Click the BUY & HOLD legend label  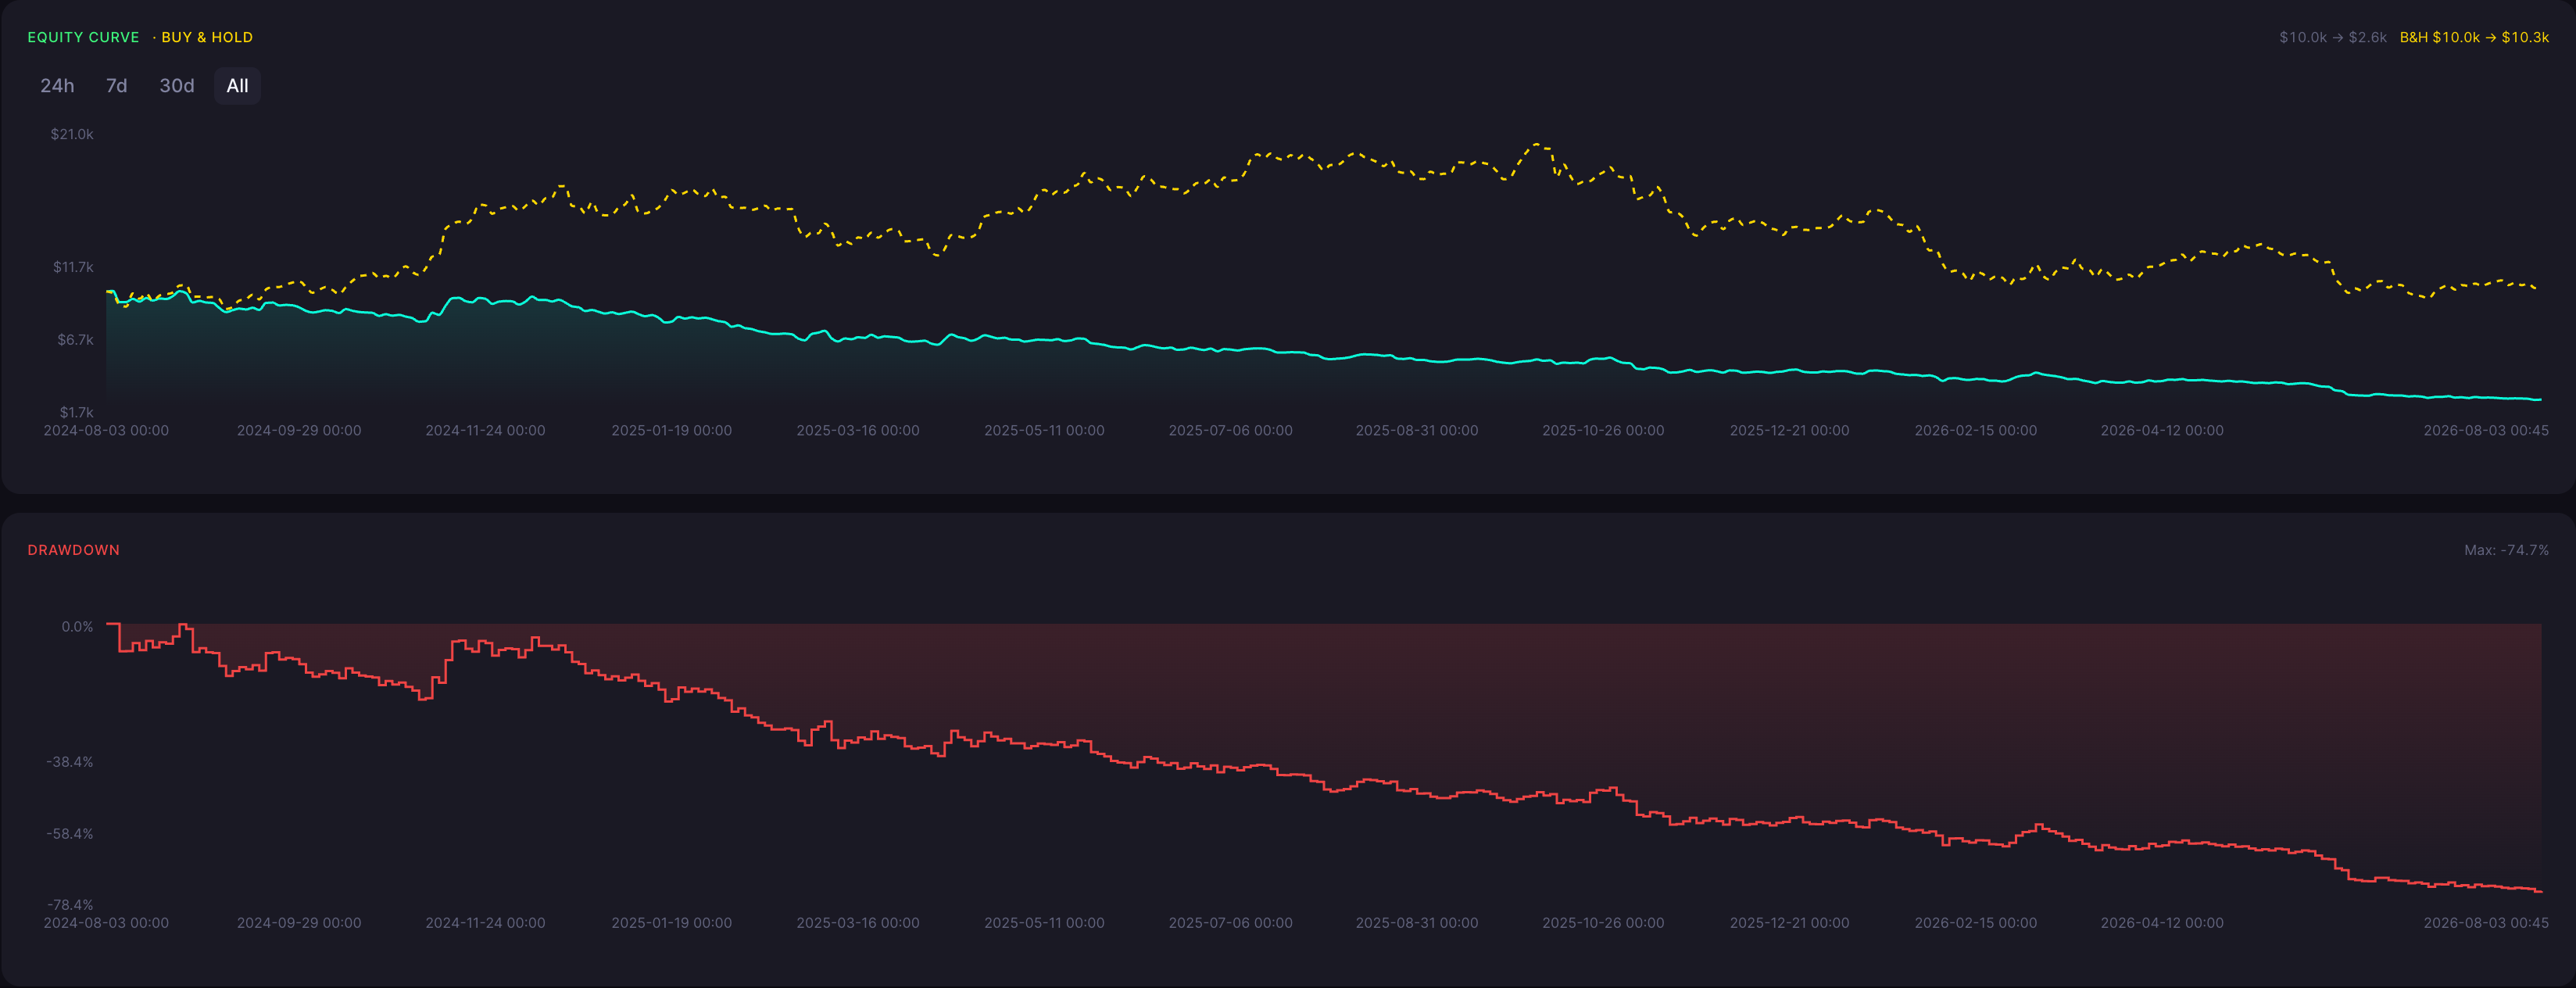[207, 37]
